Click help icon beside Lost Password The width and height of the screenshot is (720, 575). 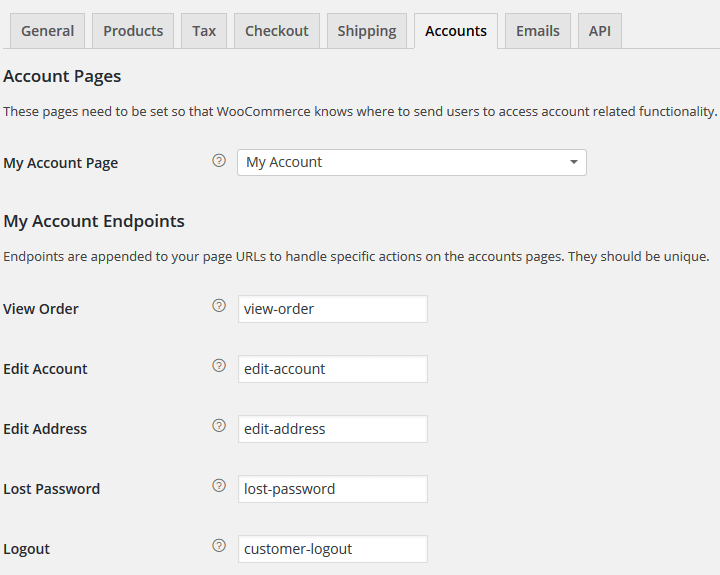click(219, 487)
